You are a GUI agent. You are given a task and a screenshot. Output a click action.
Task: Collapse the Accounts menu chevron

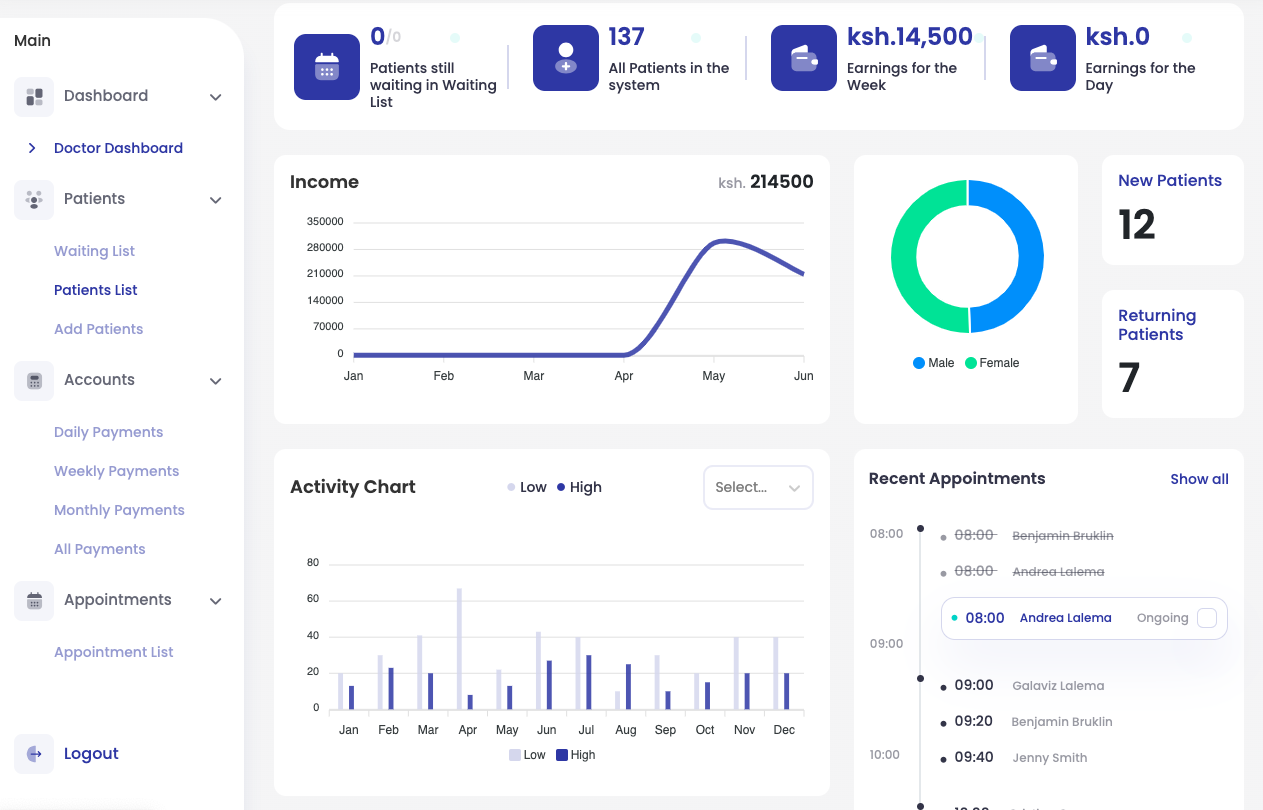point(215,381)
